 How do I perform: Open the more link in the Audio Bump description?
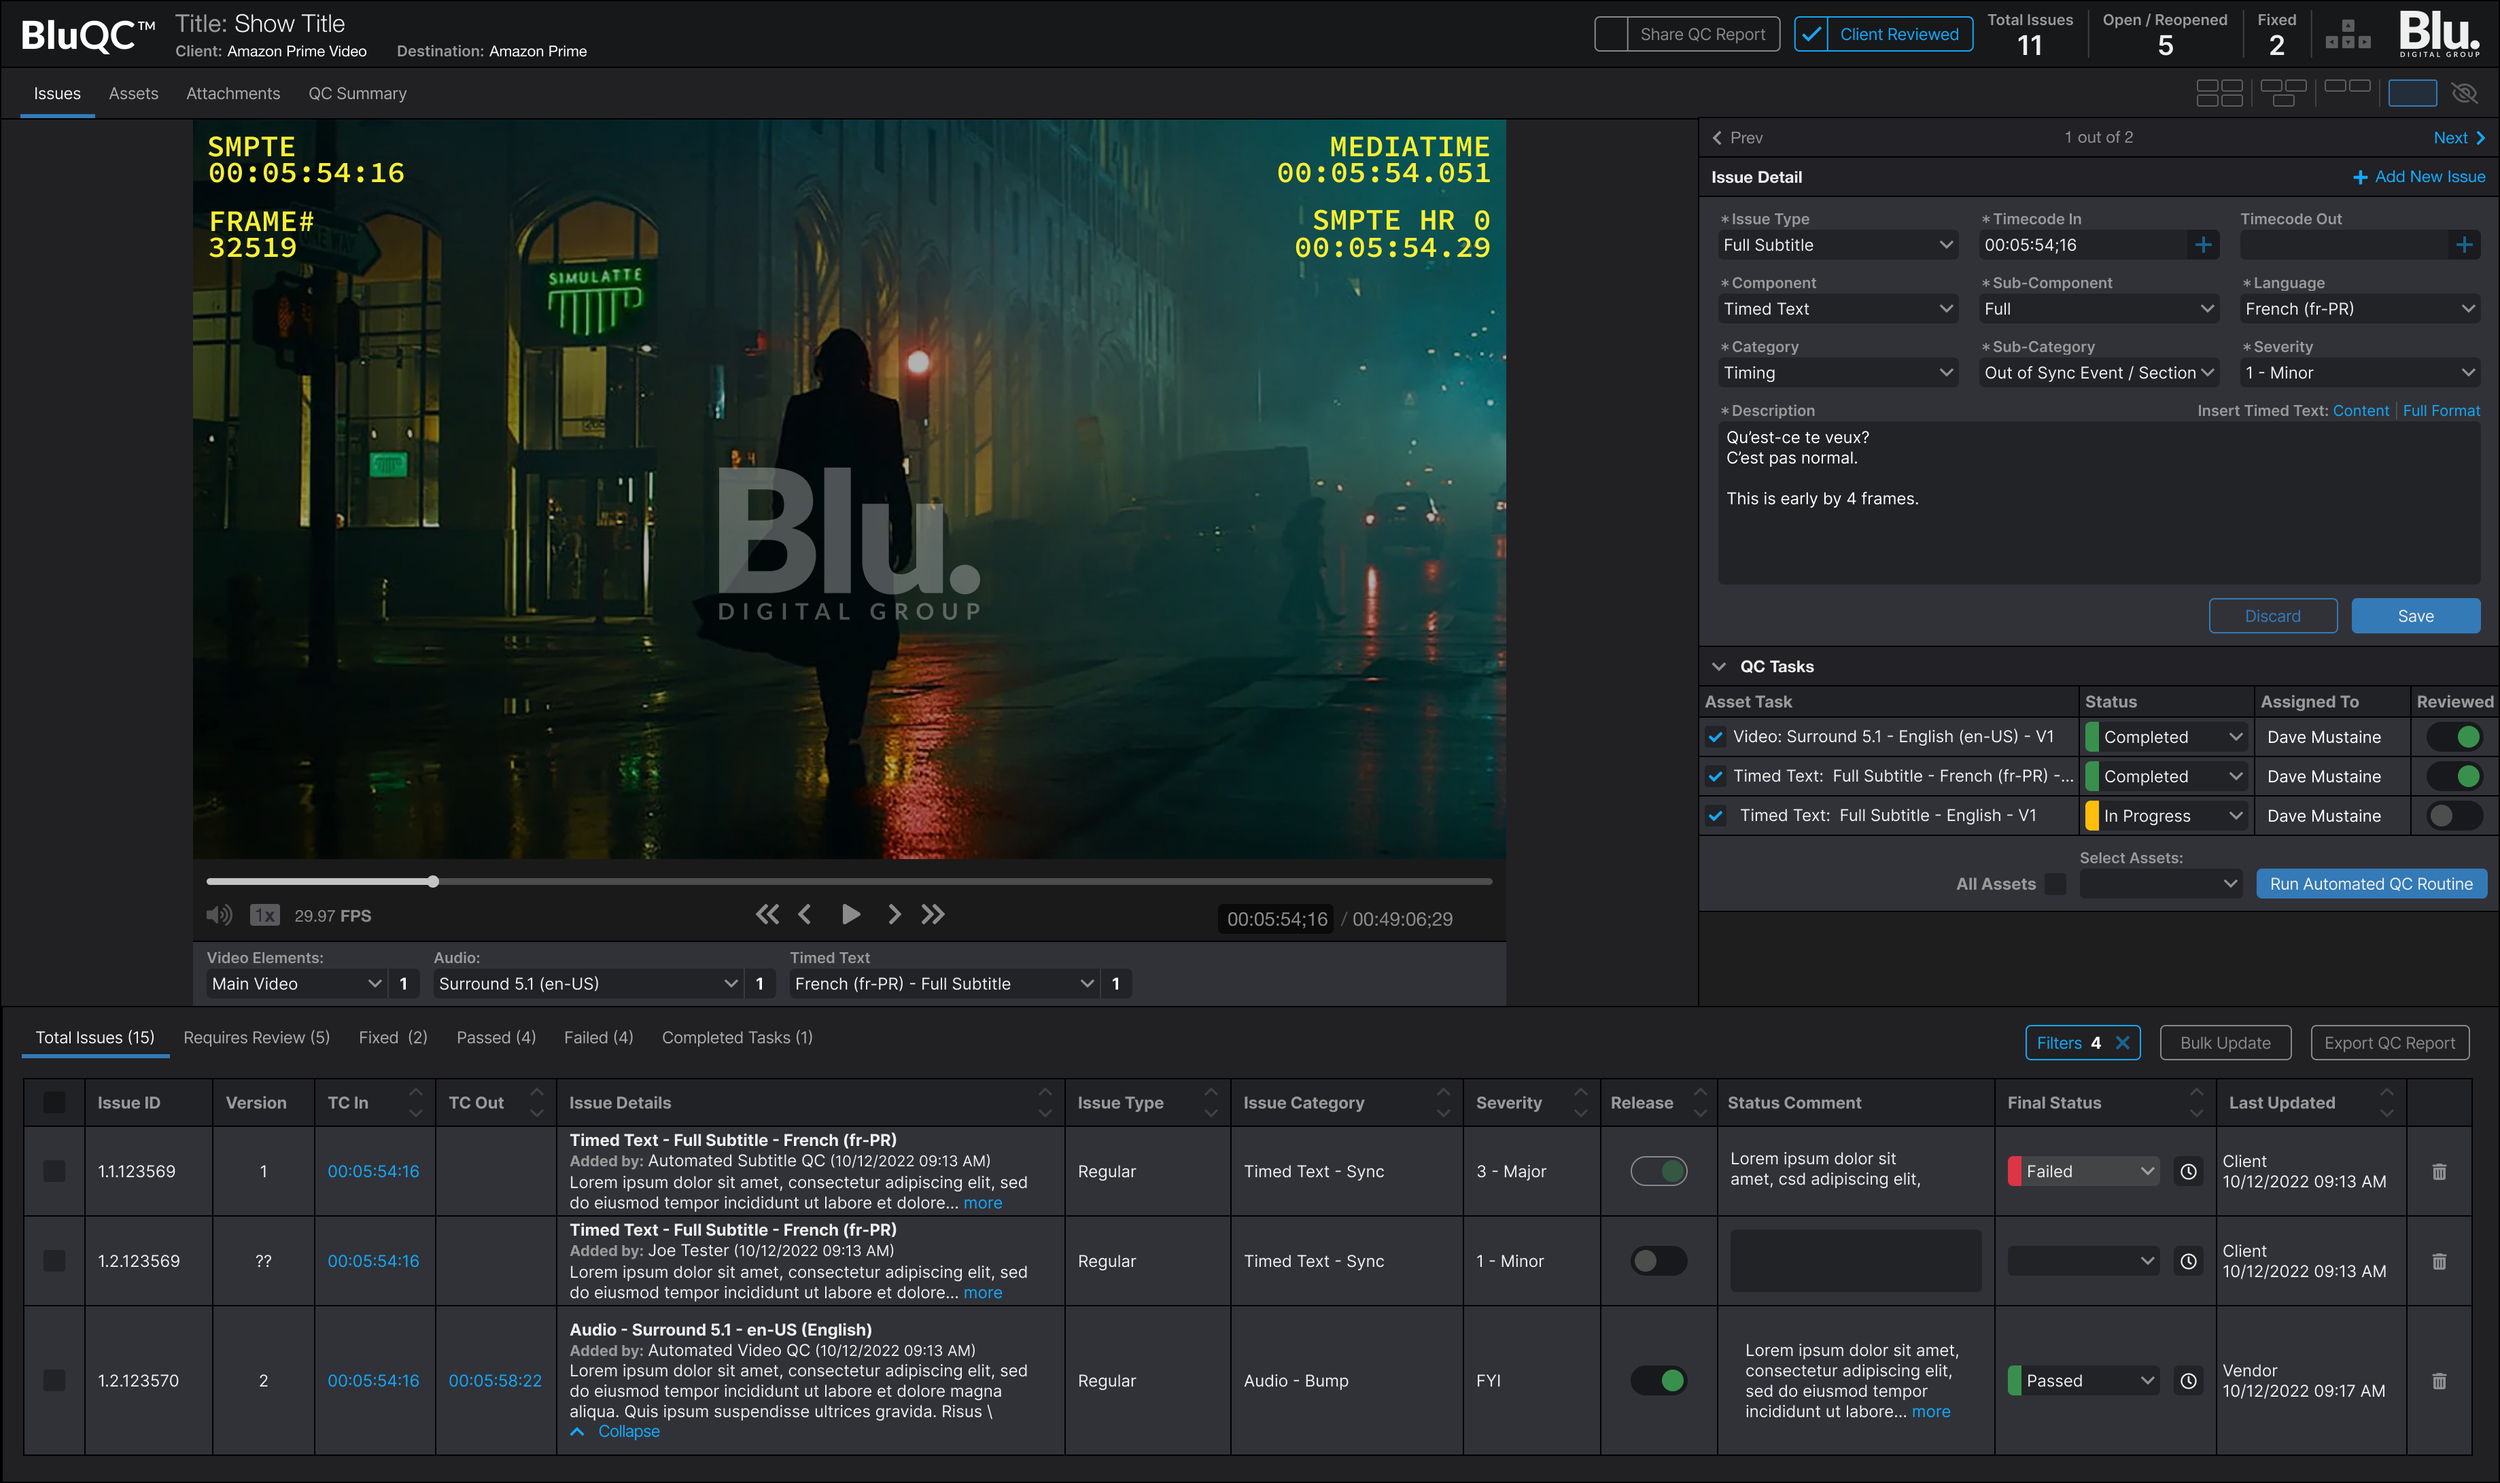[1931, 1412]
